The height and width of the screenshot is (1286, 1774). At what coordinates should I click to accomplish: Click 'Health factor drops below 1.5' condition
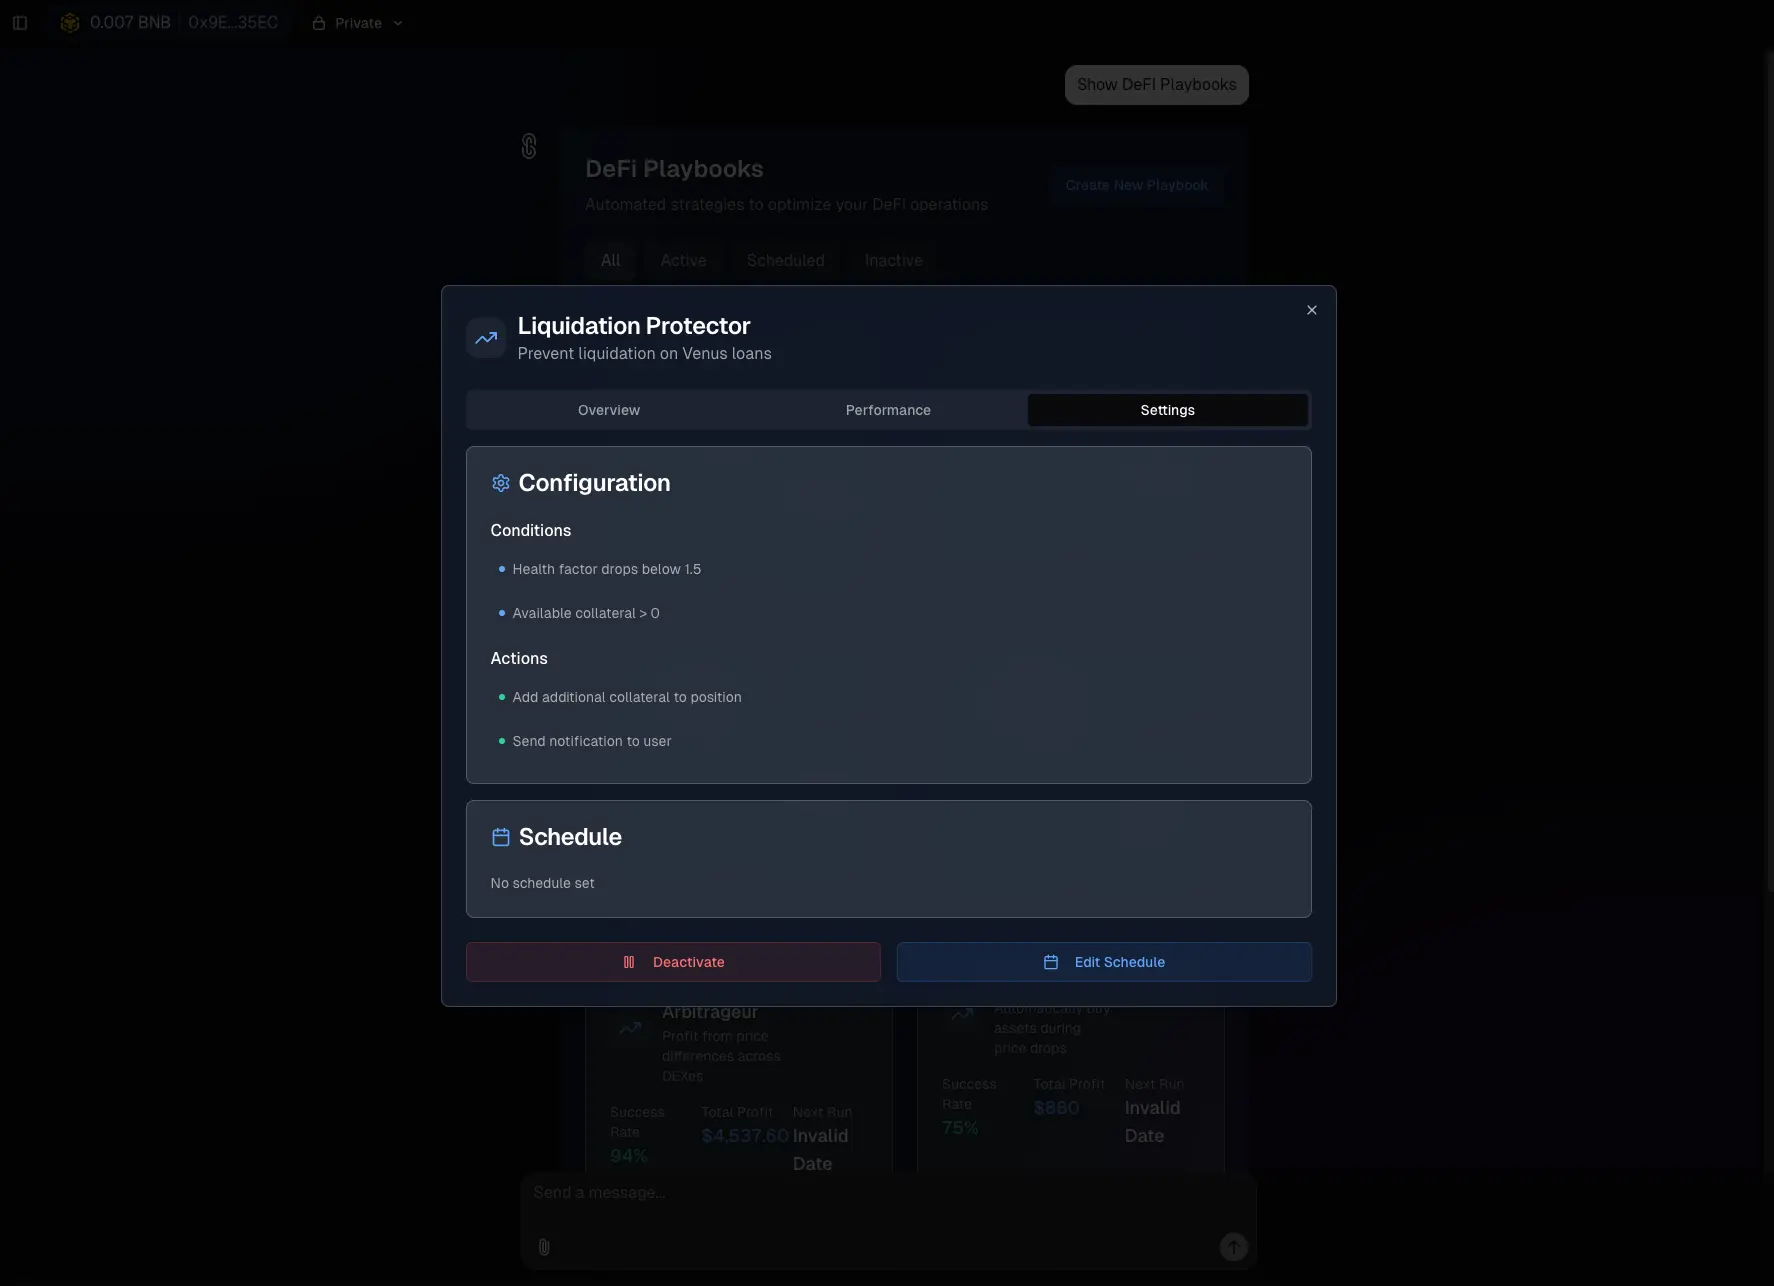606,569
